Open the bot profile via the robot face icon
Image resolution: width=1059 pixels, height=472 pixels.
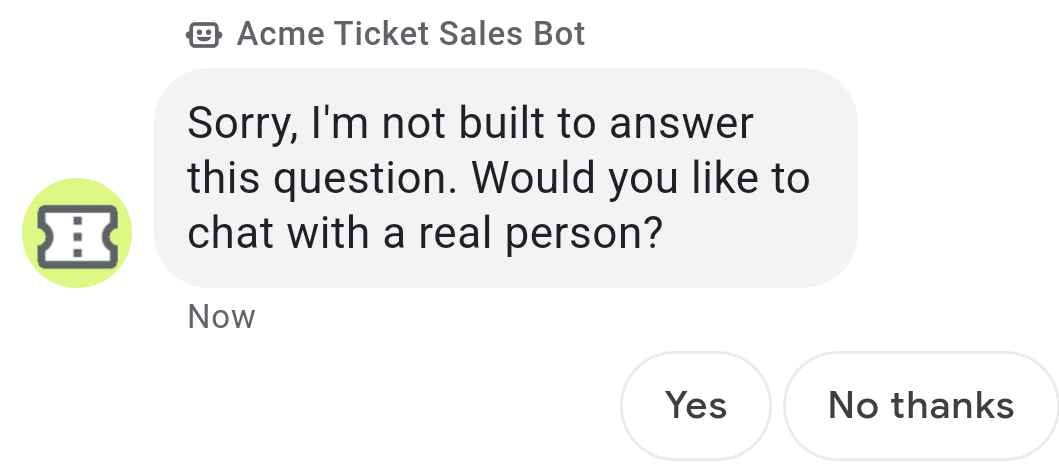pyautogui.click(x=203, y=35)
